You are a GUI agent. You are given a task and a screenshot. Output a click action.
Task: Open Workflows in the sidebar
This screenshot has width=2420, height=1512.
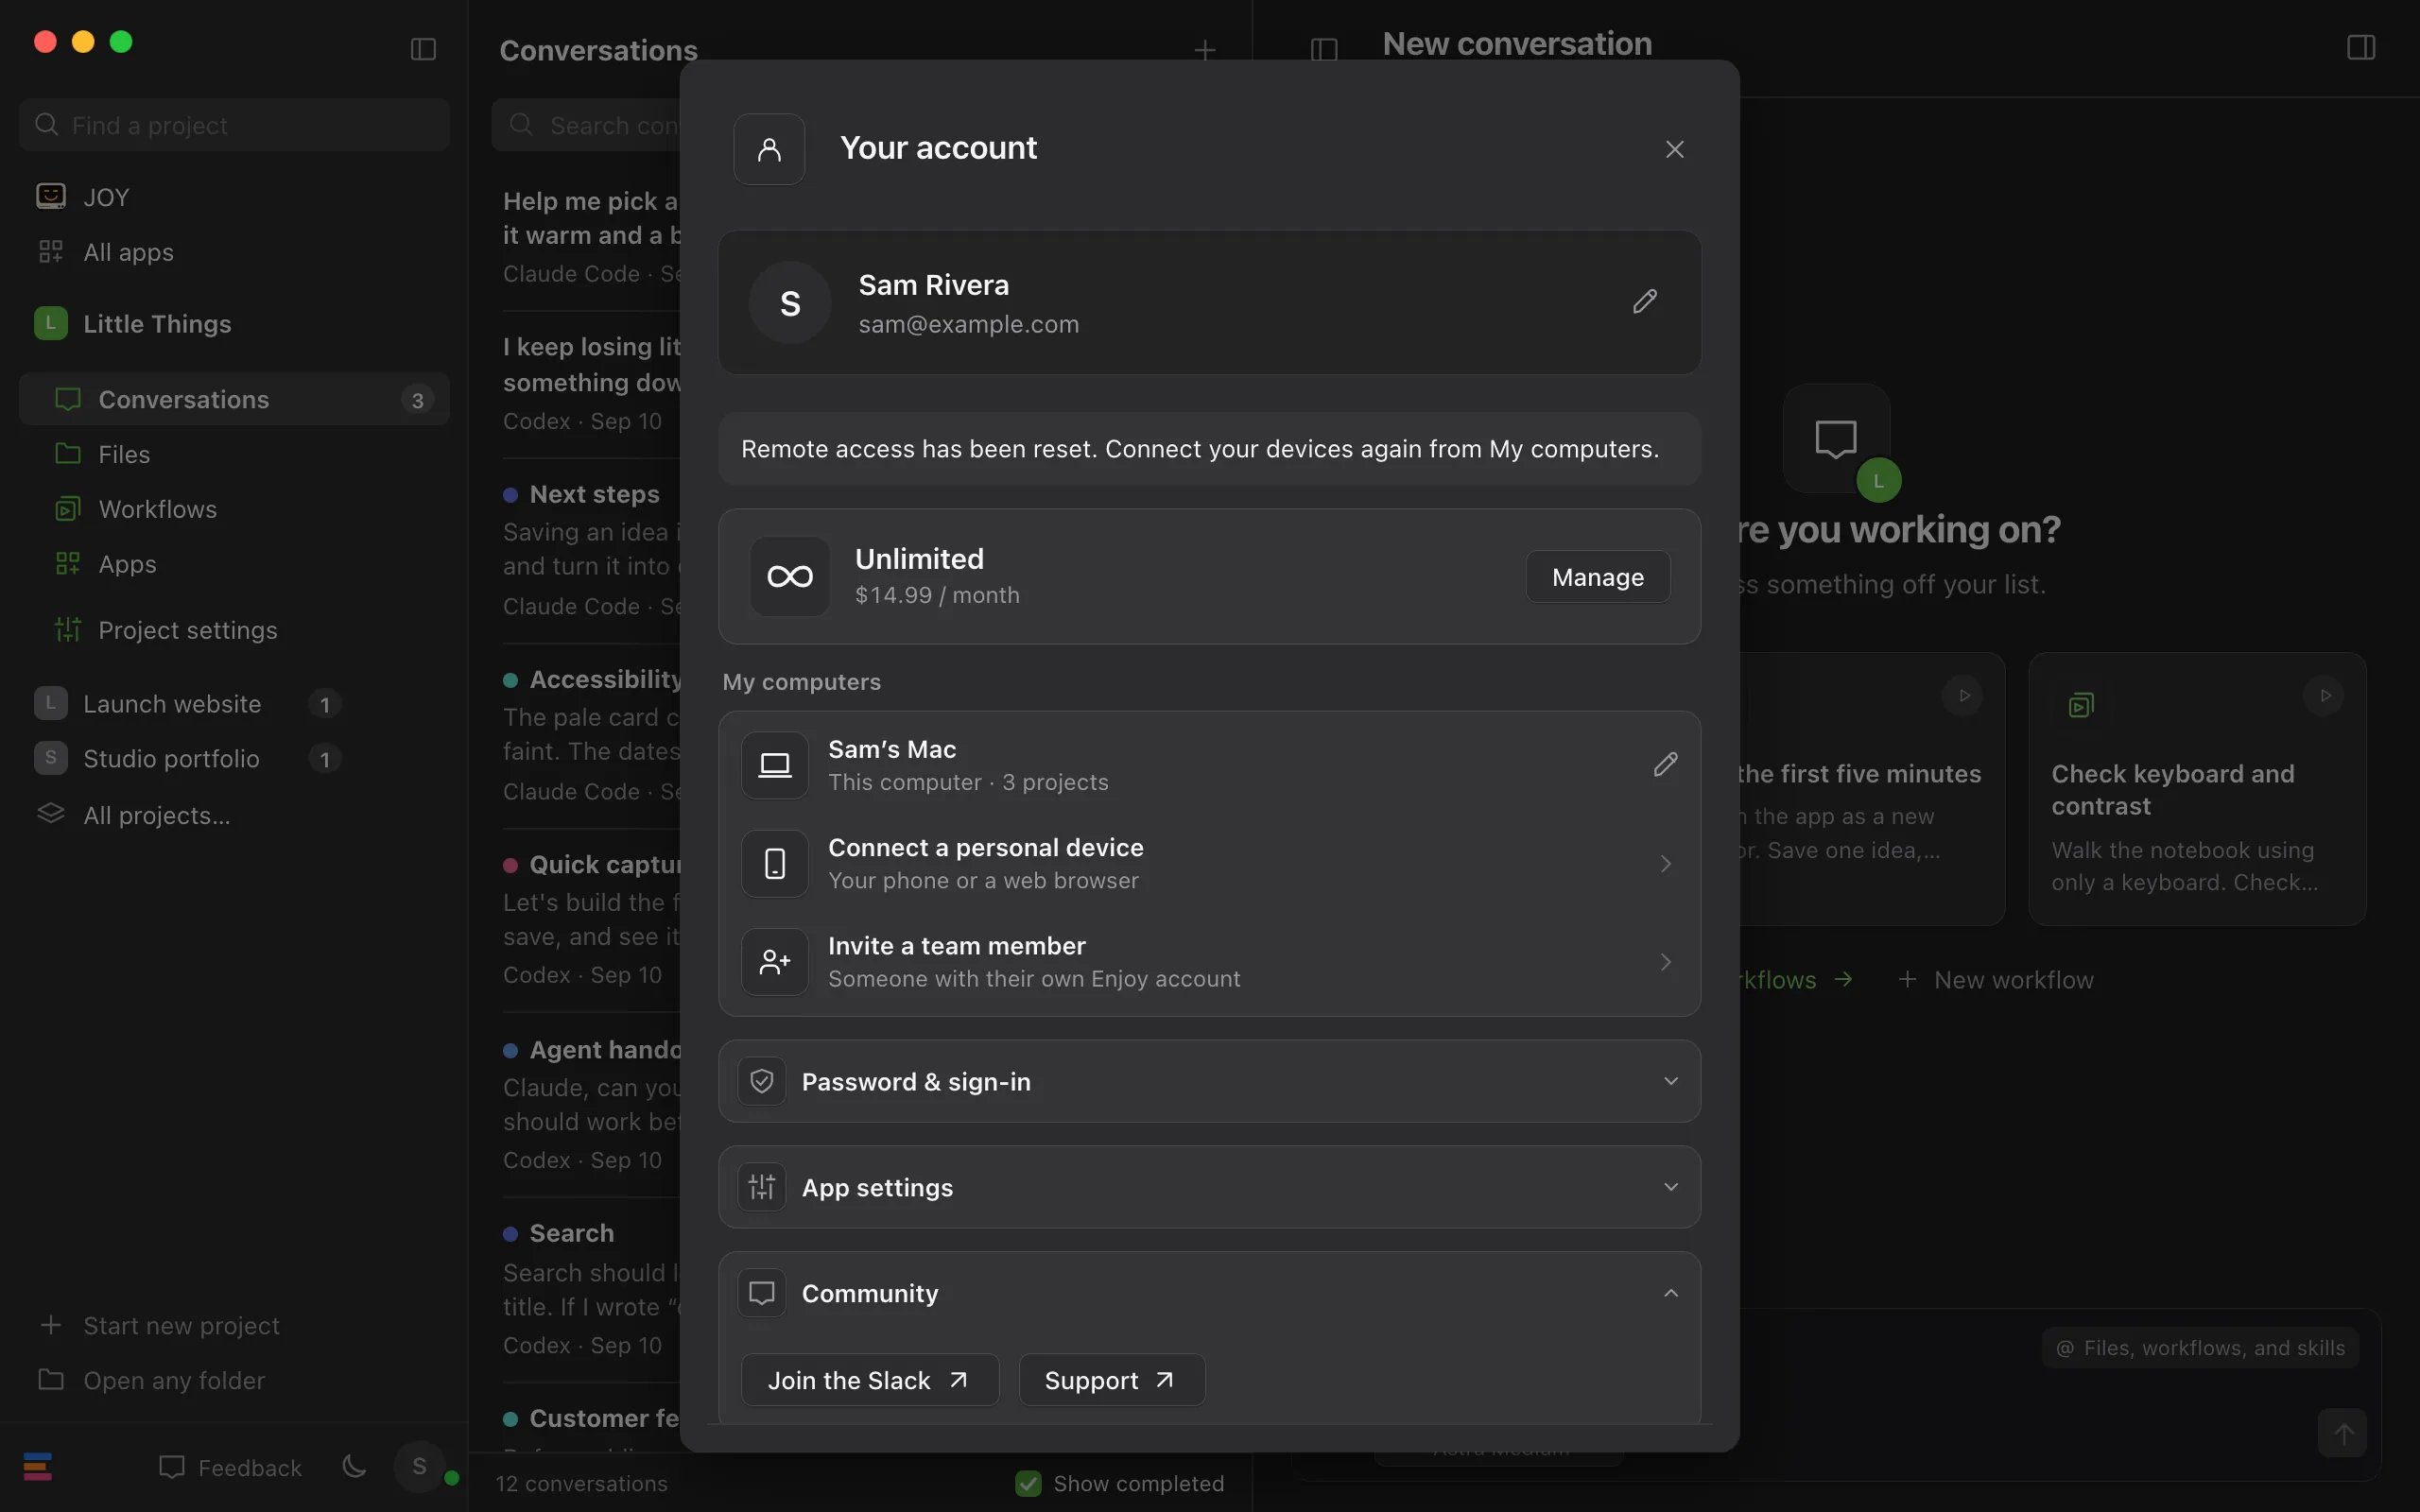coord(234,509)
